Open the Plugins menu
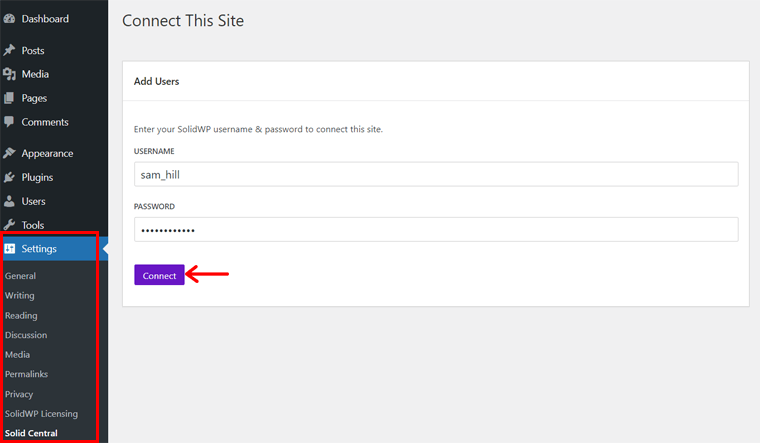The height and width of the screenshot is (443, 760). point(37,177)
